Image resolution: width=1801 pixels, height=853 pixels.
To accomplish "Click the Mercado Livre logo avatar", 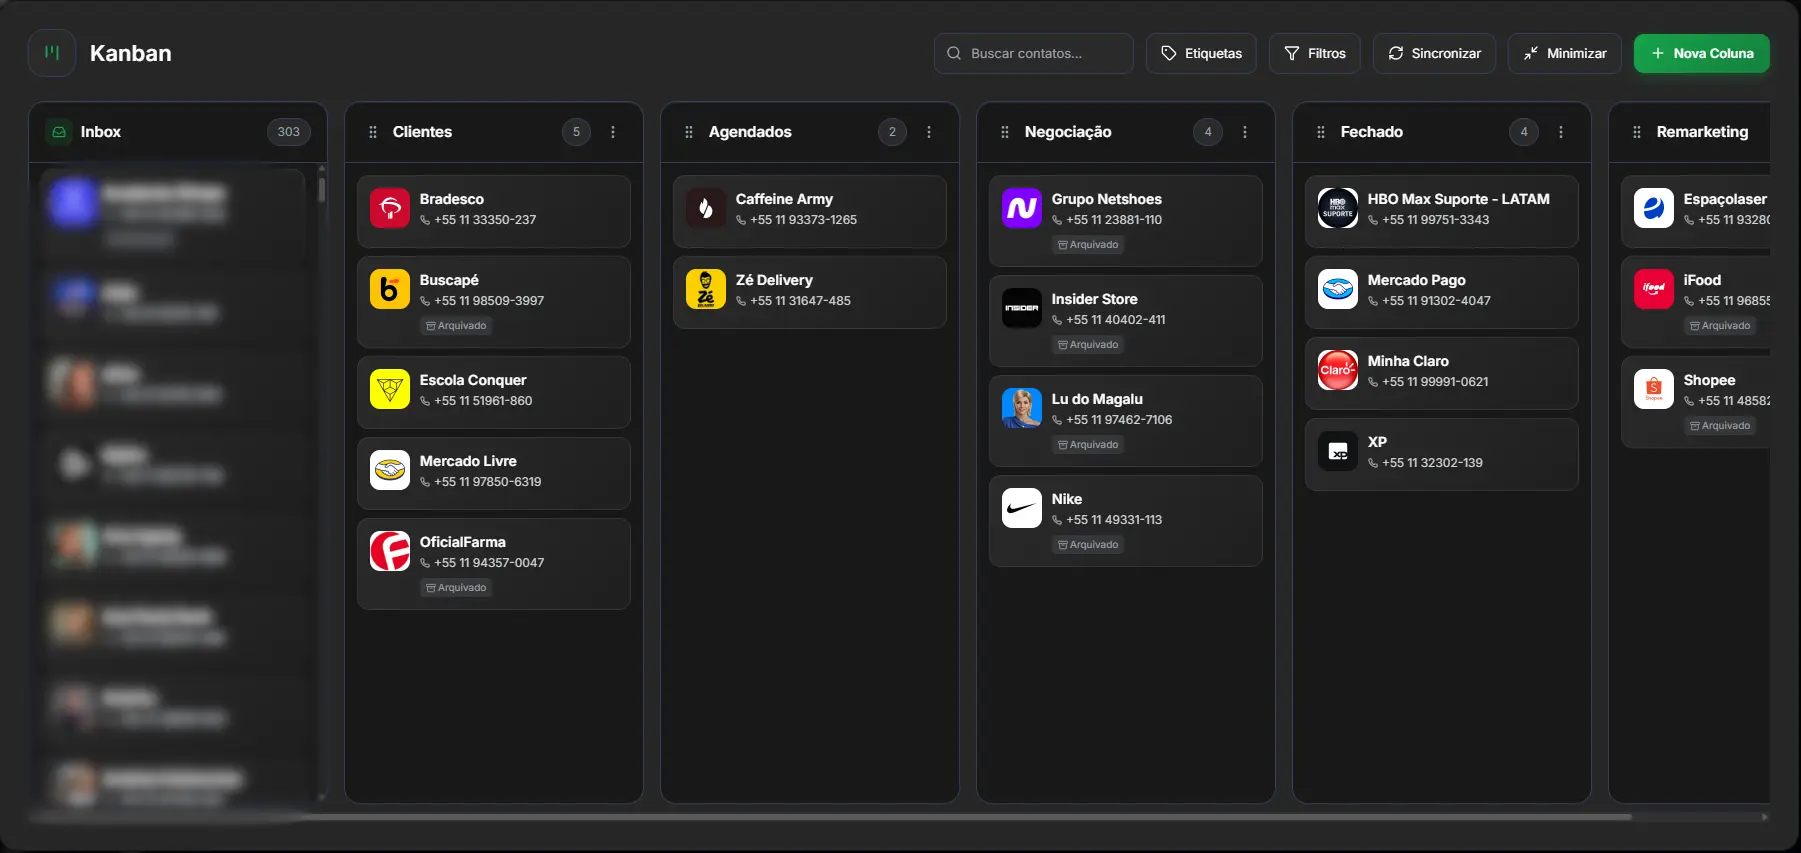I will pos(390,470).
